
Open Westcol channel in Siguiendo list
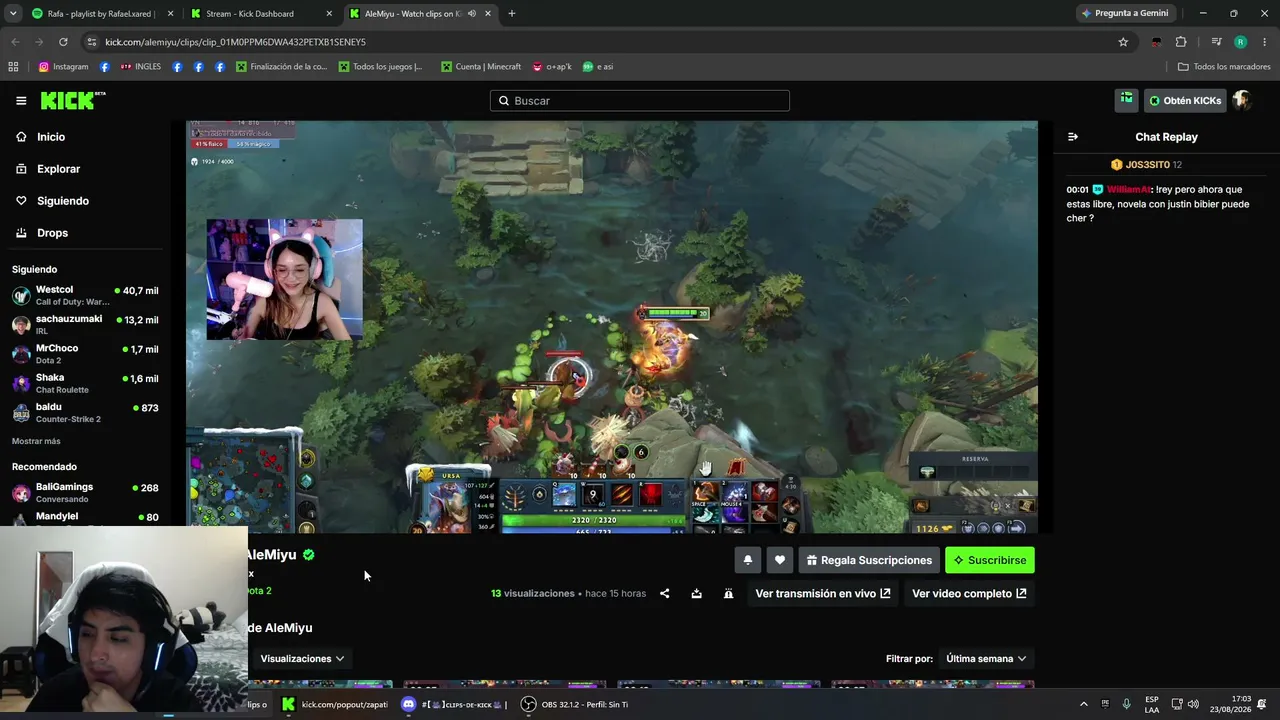point(85,295)
